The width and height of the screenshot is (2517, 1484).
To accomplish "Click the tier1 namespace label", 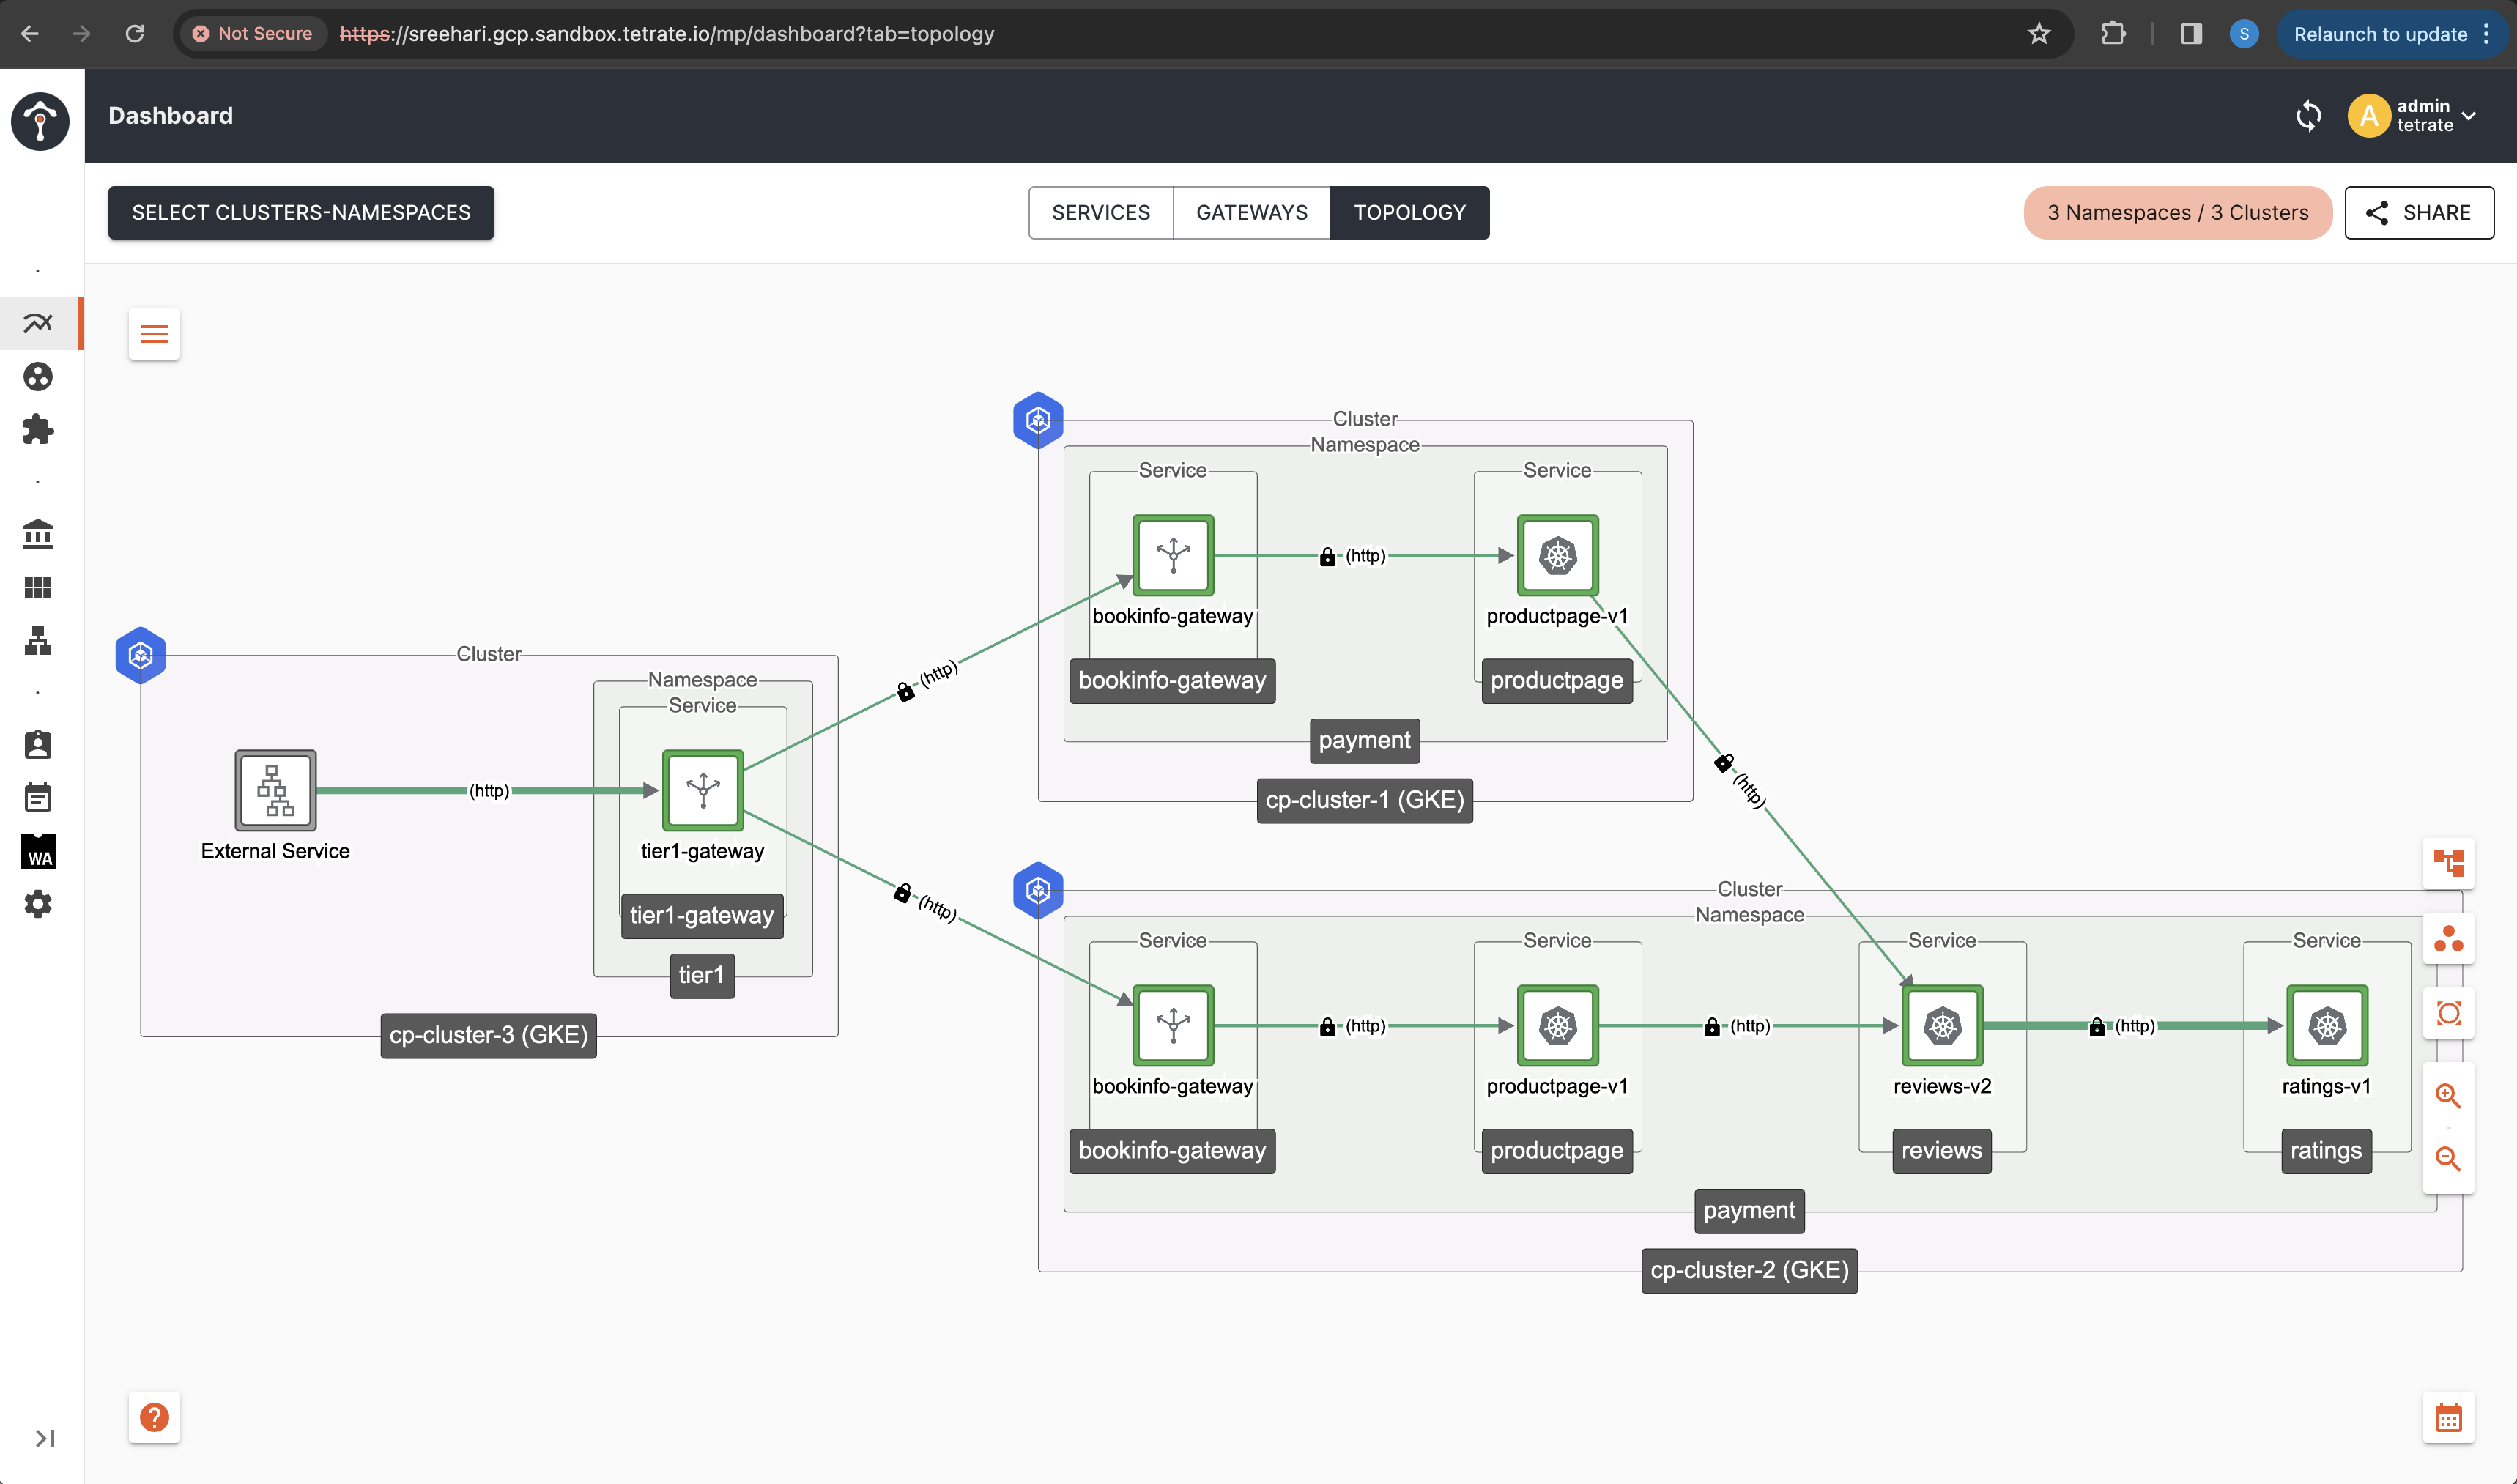I will [701, 975].
